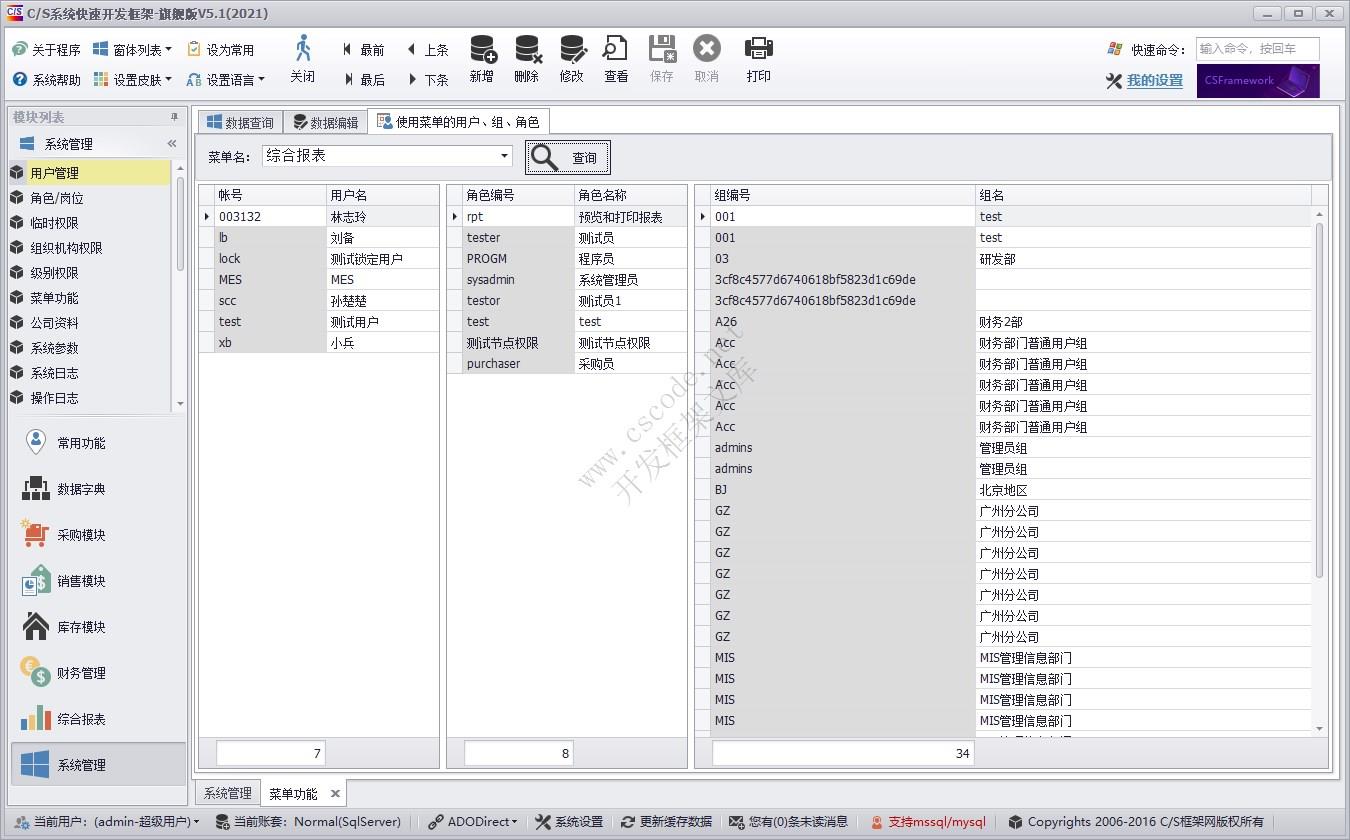Click the 快速命令 input field
Screen dimensions: 1350x840
(x=1257, y=49)
